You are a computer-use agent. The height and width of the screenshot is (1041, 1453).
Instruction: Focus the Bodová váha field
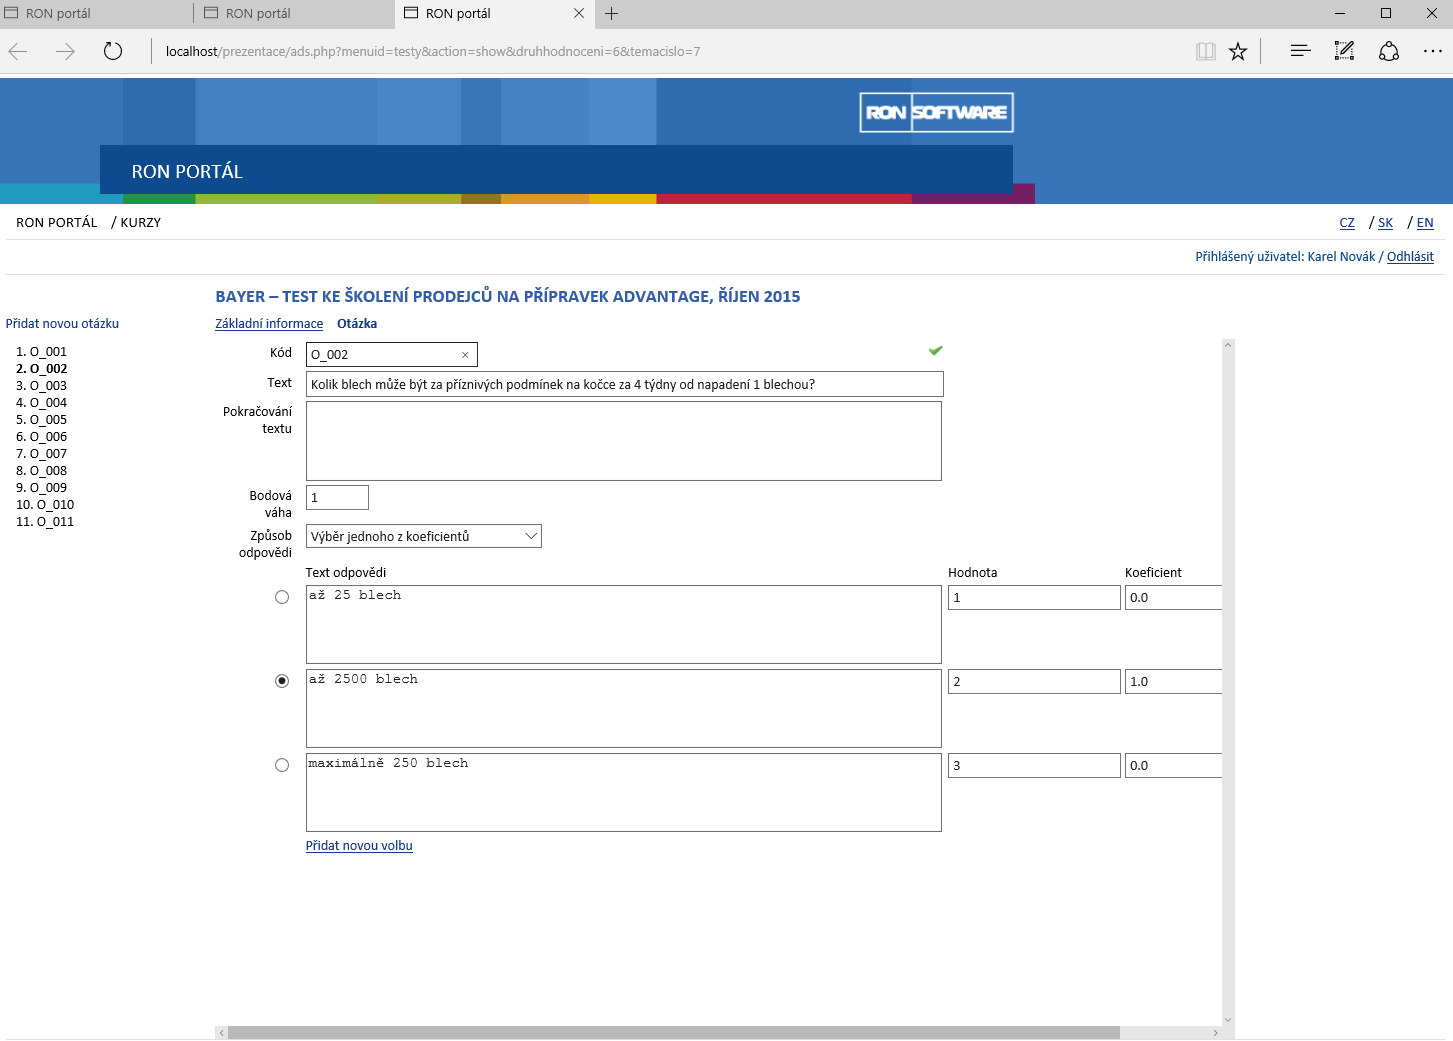tap(337, 497)
